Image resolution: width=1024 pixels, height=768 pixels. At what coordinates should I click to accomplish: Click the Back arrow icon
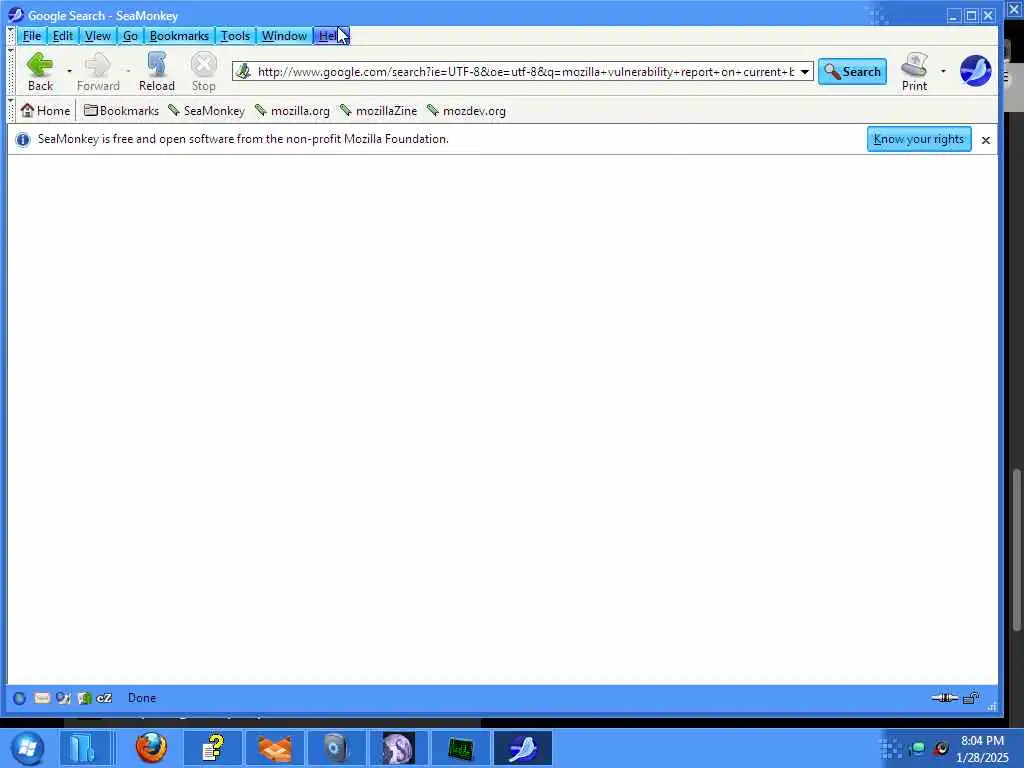point(40,65)
